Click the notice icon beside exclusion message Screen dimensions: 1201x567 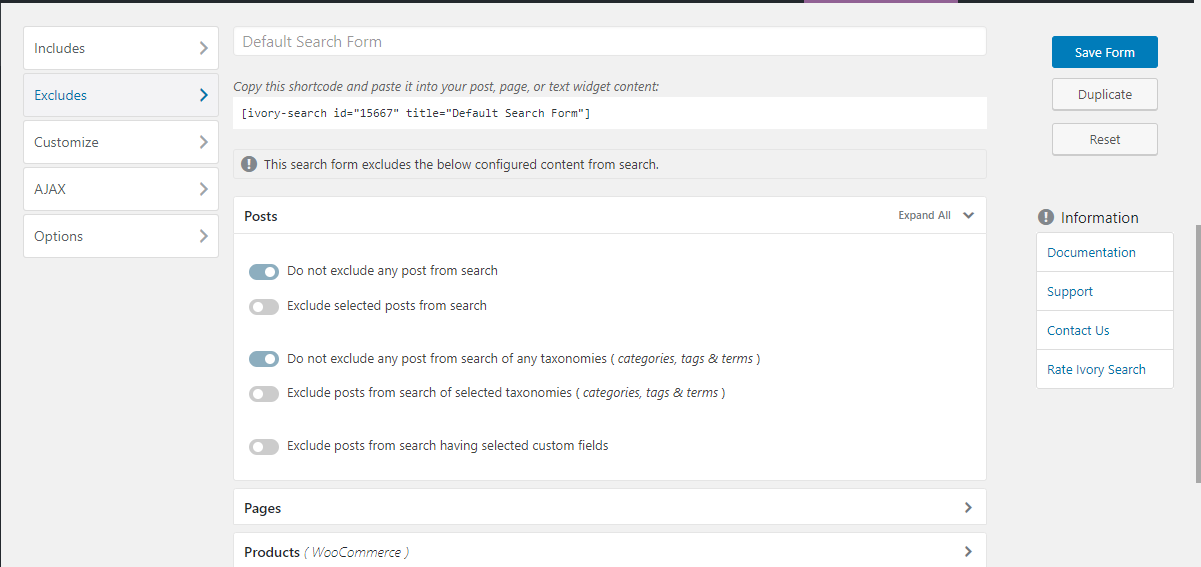coord(249,164)
